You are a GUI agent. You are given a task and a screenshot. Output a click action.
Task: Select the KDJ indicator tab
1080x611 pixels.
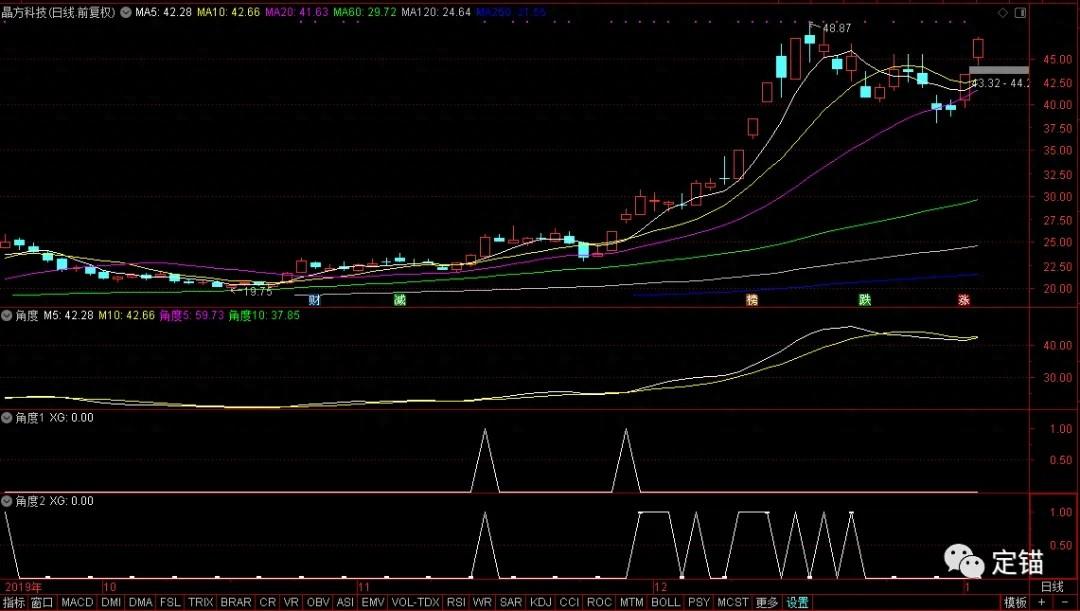(x=541, y=603)
